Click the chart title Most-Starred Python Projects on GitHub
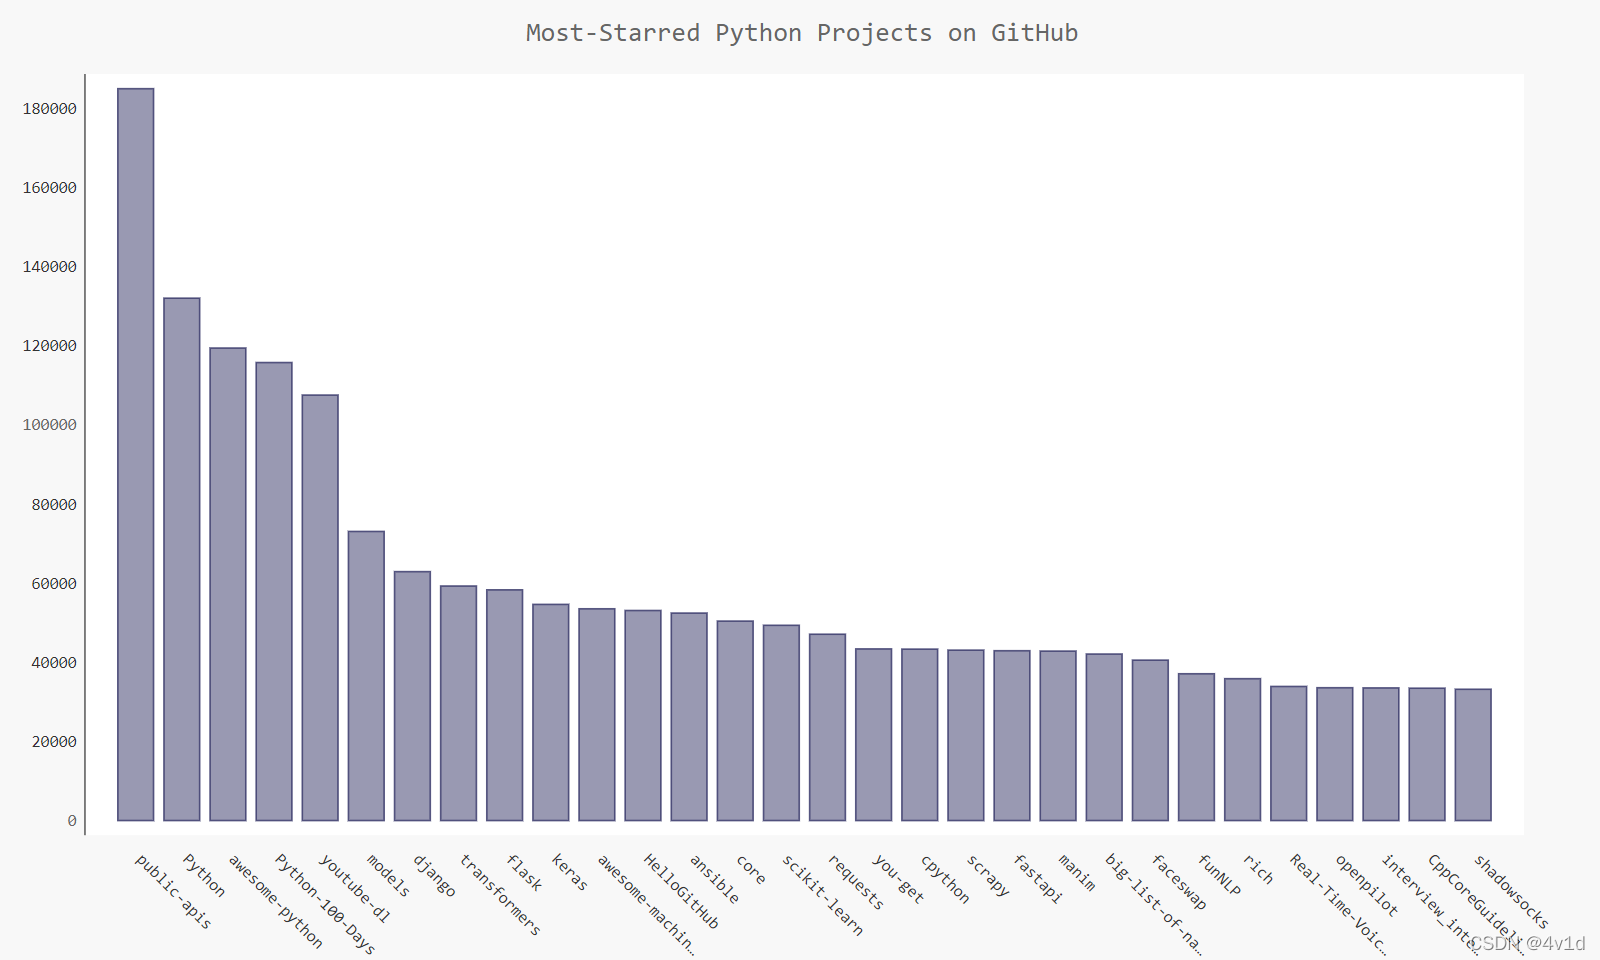Viewport: 1600px width, 960px height. 802,33
